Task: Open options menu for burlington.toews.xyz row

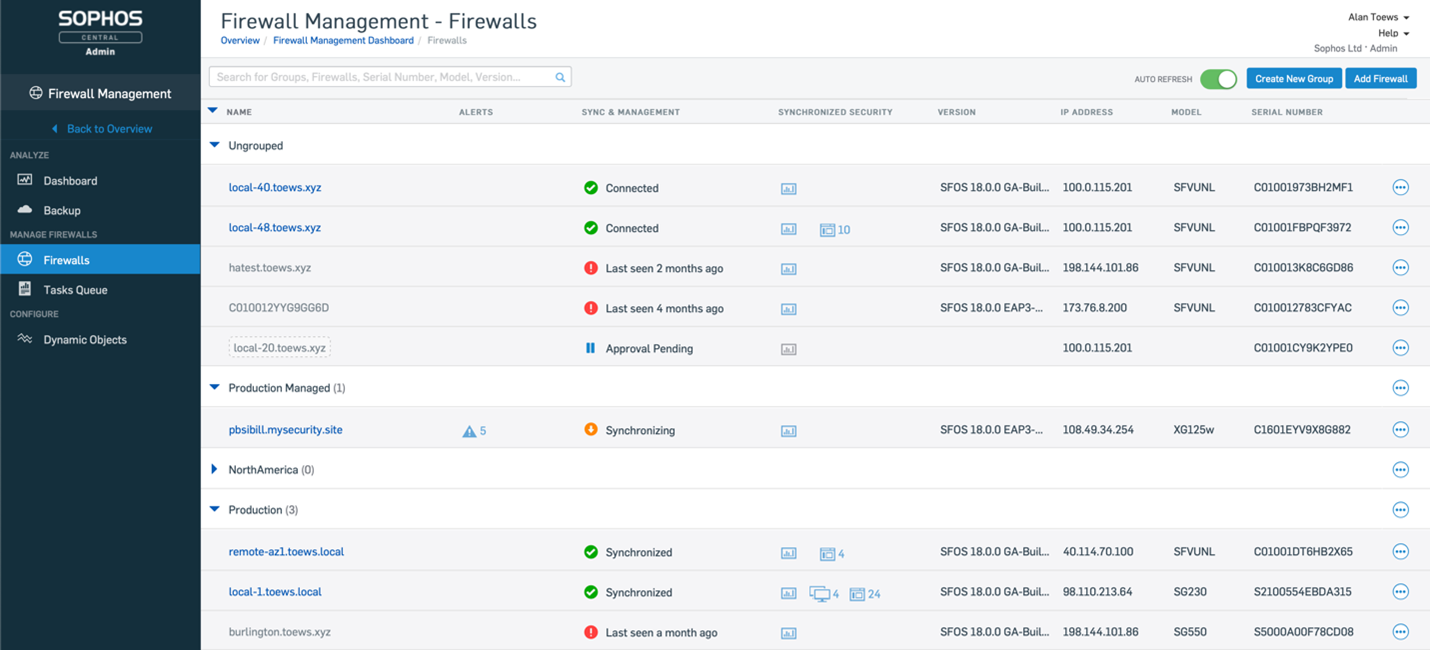Action: 1400,632
